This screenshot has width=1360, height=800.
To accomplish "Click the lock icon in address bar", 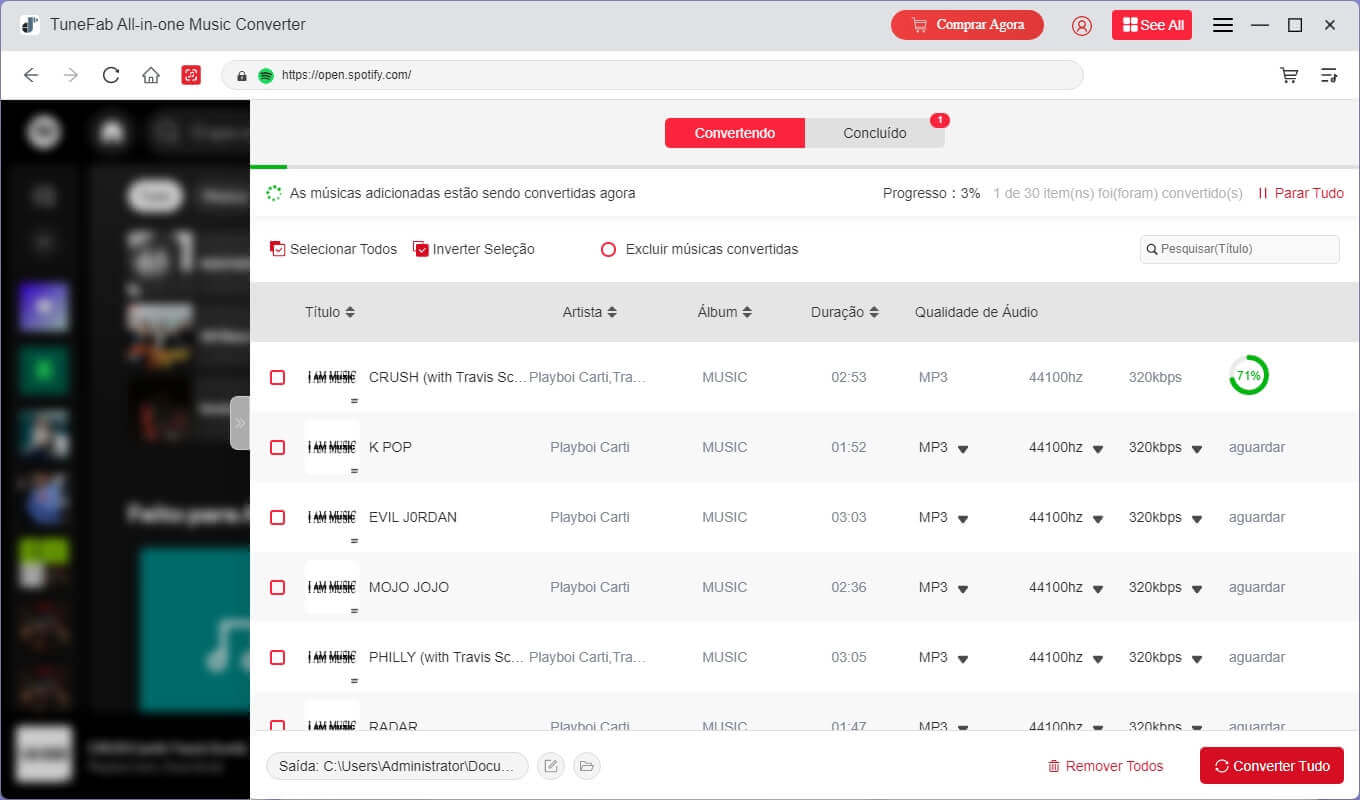I will [241, 75].
